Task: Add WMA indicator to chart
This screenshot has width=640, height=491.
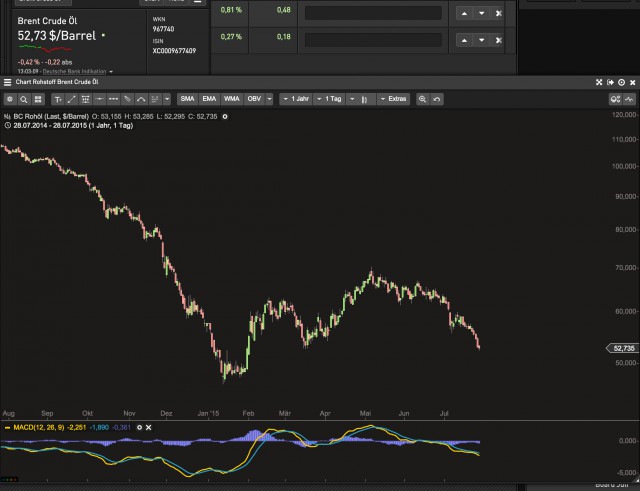Action: click(x=231, y=99)
